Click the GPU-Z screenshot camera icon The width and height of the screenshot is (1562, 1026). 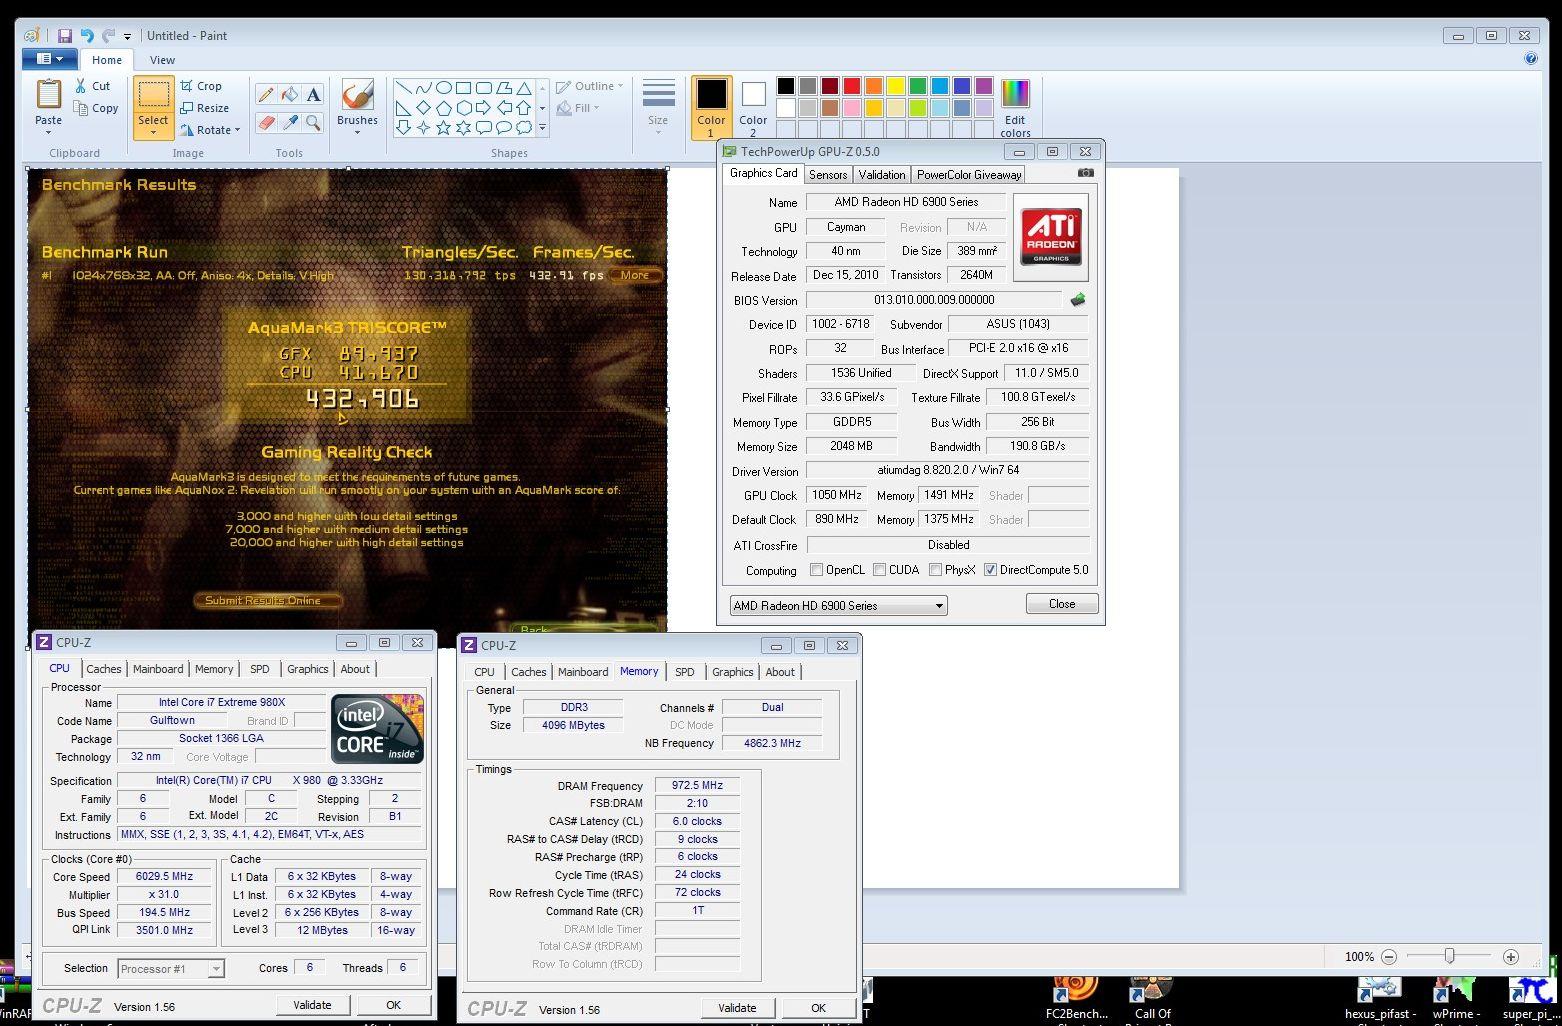point(1085,173)
